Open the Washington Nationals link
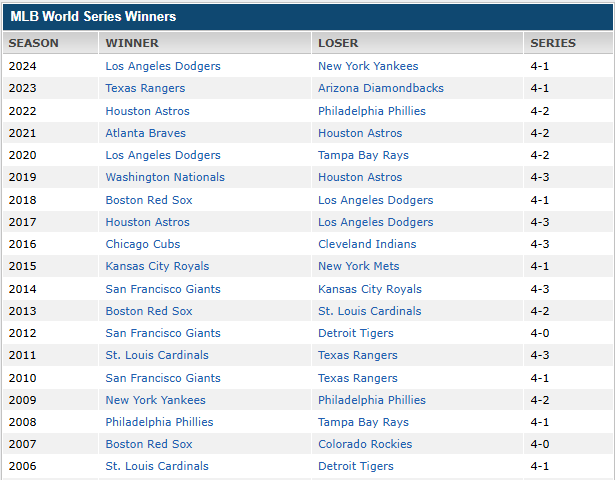The image size is (615, 480). pyautogui.click(x=165, y=177)
